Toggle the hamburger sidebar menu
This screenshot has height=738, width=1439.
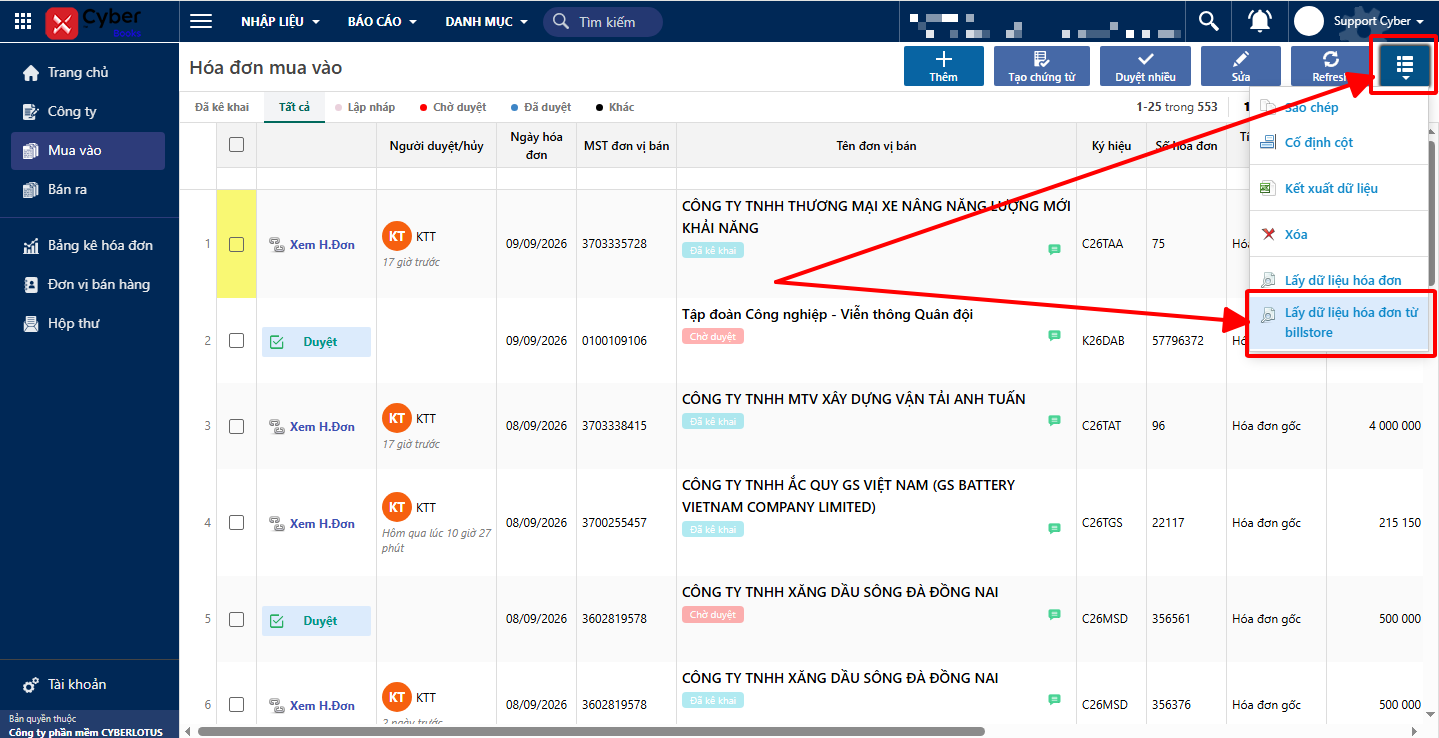(201, 21)
